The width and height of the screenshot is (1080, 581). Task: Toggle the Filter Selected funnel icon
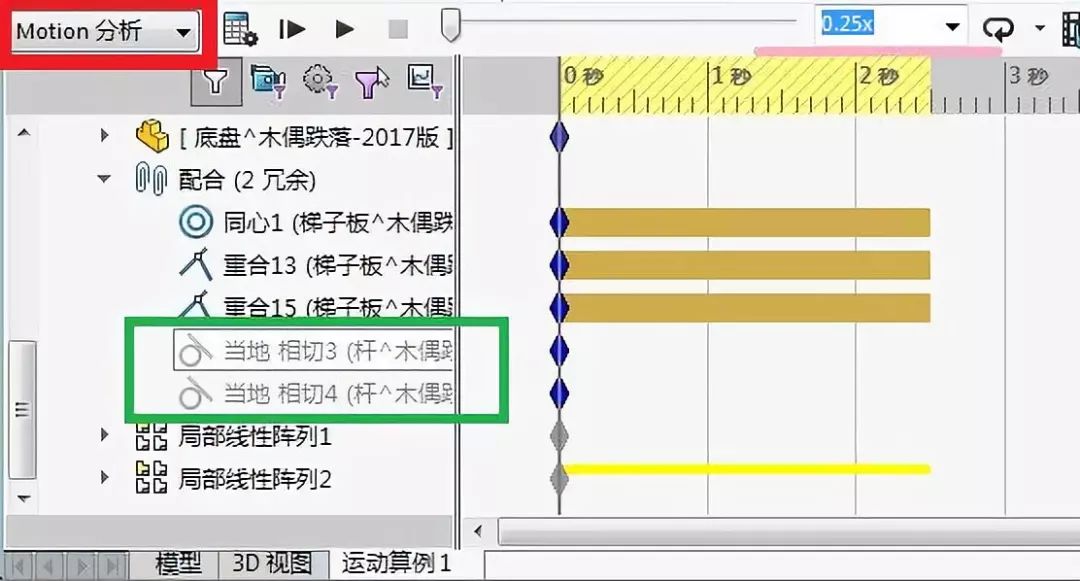point(371,83)
